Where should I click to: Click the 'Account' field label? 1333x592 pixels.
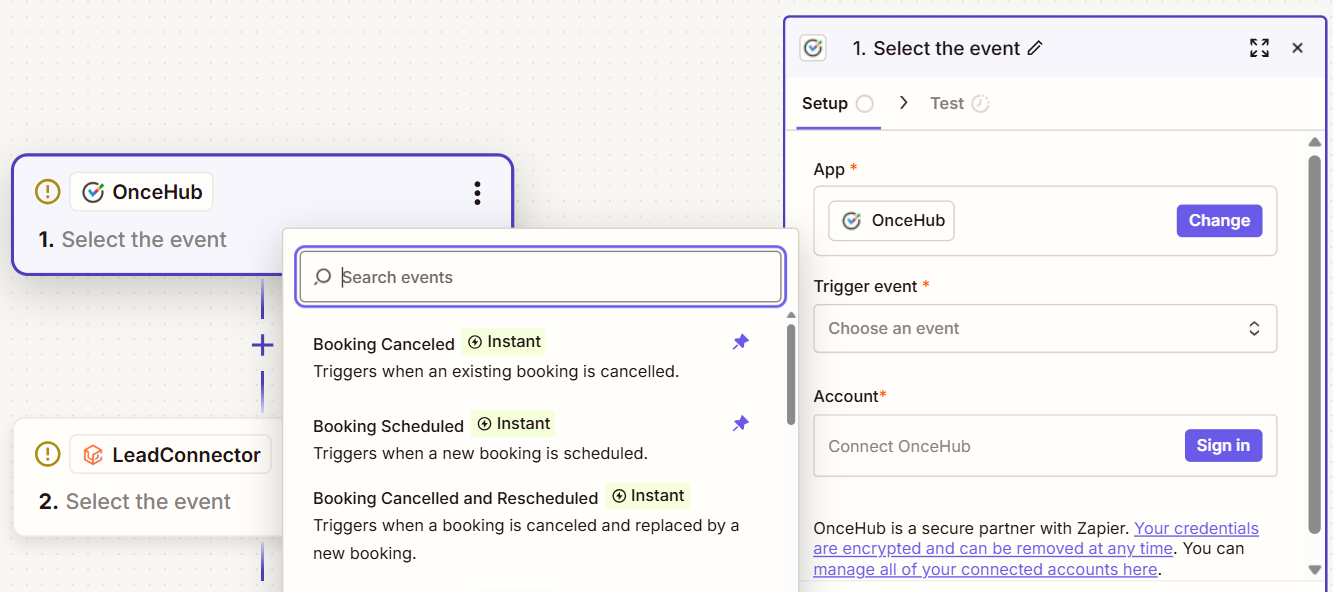[846, 396]
